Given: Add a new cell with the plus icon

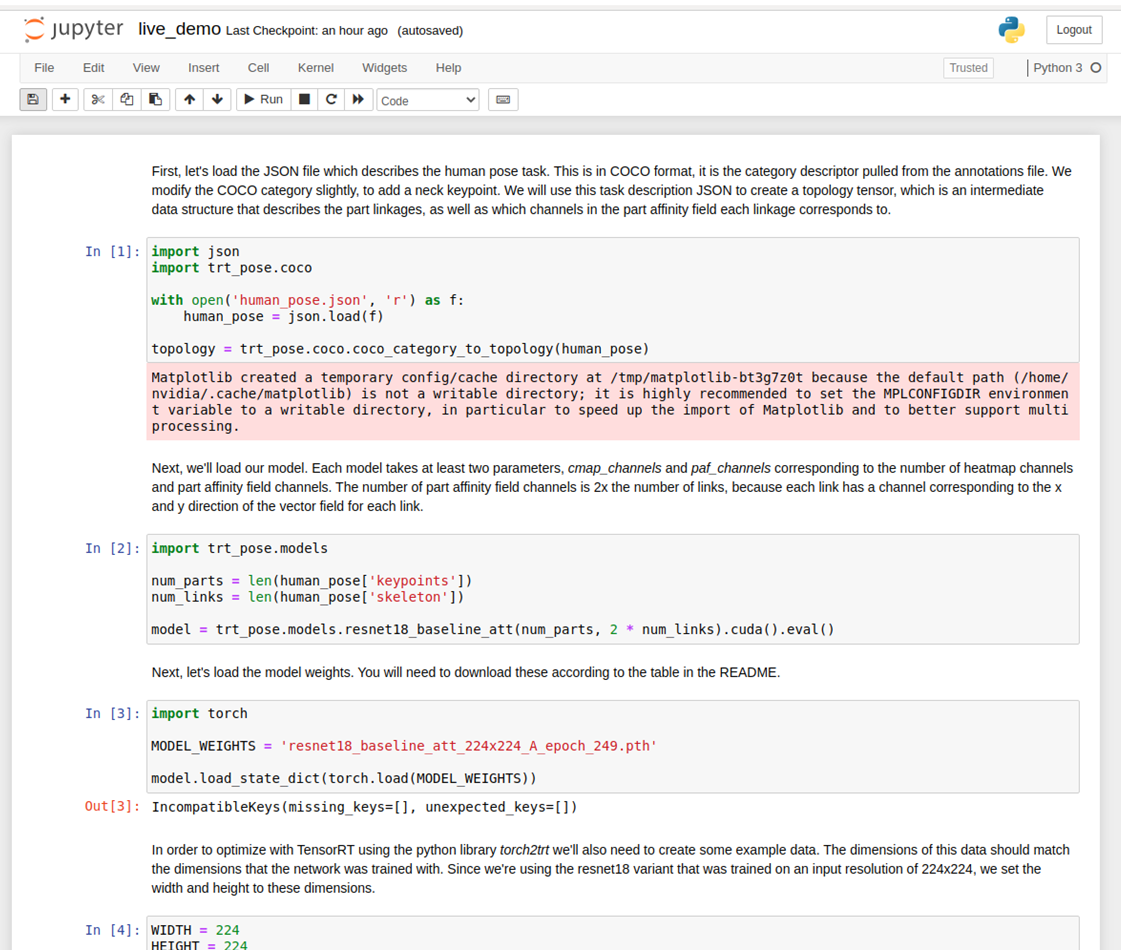Looking at the screenshot, I should (x=64, y=99).
